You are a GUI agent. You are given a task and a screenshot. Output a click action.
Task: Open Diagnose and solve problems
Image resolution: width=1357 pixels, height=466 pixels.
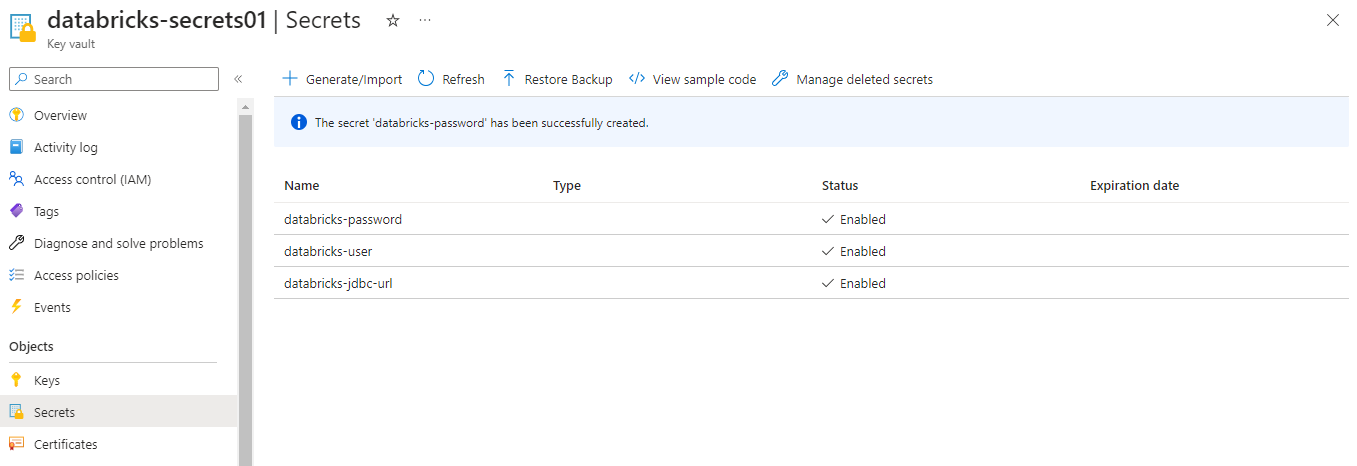click(118, 243)
